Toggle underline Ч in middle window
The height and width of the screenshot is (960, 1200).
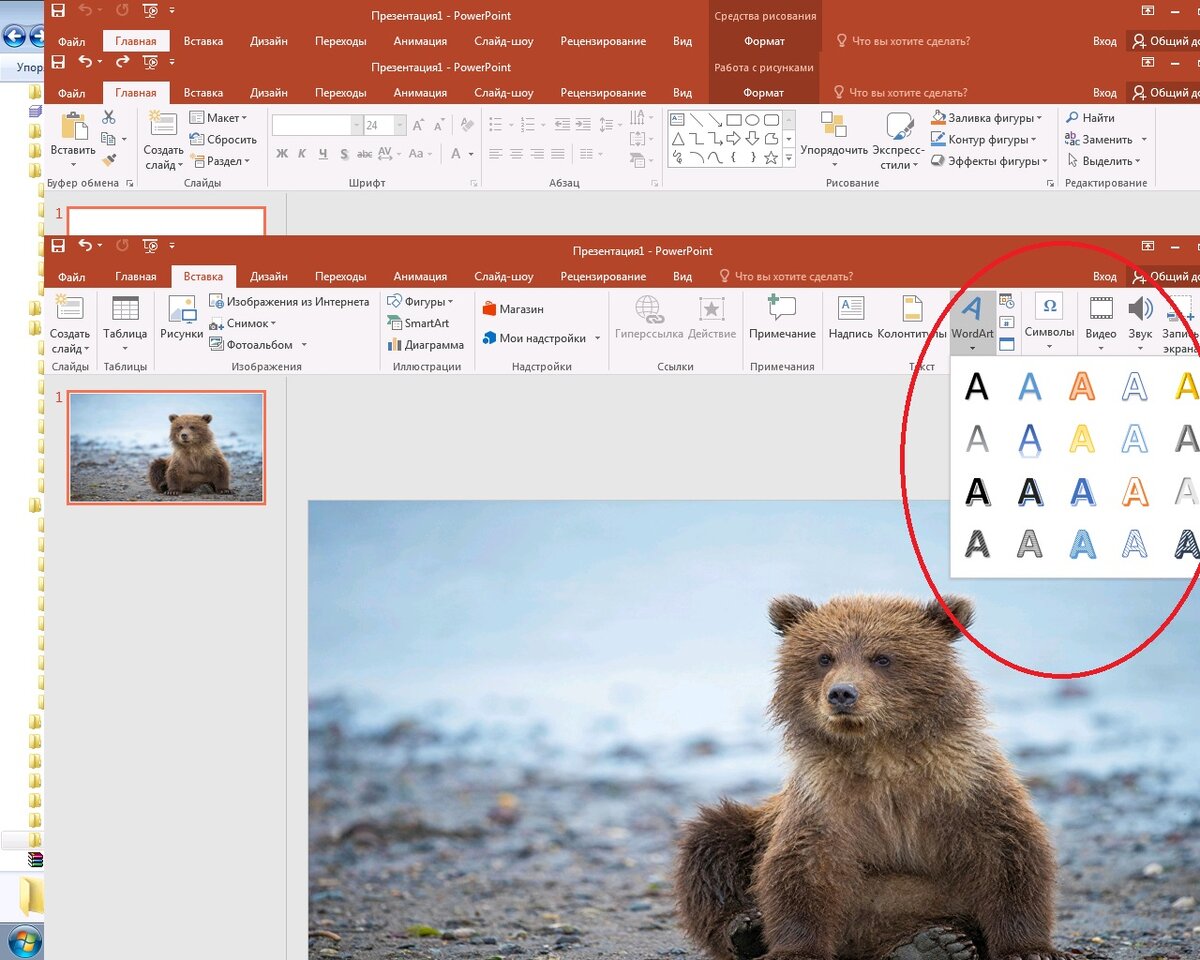click(x=323, y=154)
